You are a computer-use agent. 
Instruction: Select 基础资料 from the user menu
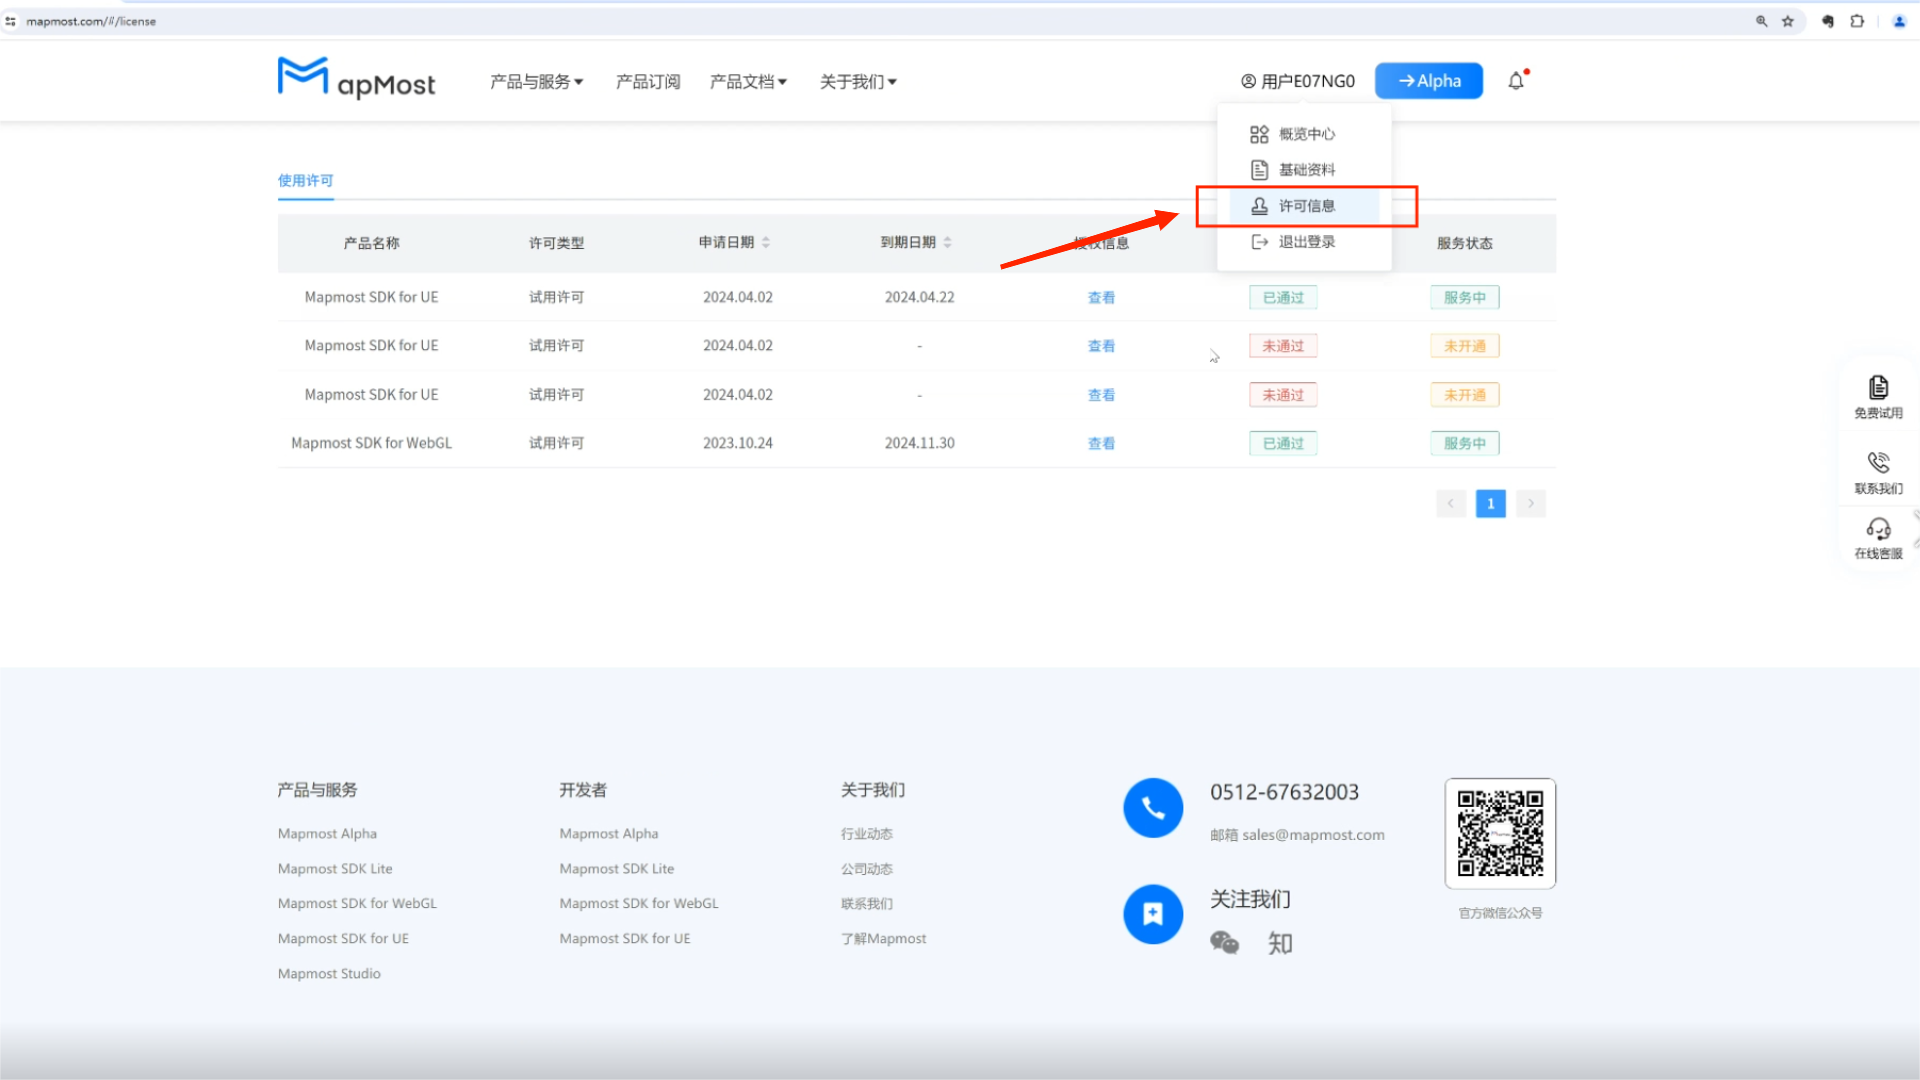coord(1304,170)
